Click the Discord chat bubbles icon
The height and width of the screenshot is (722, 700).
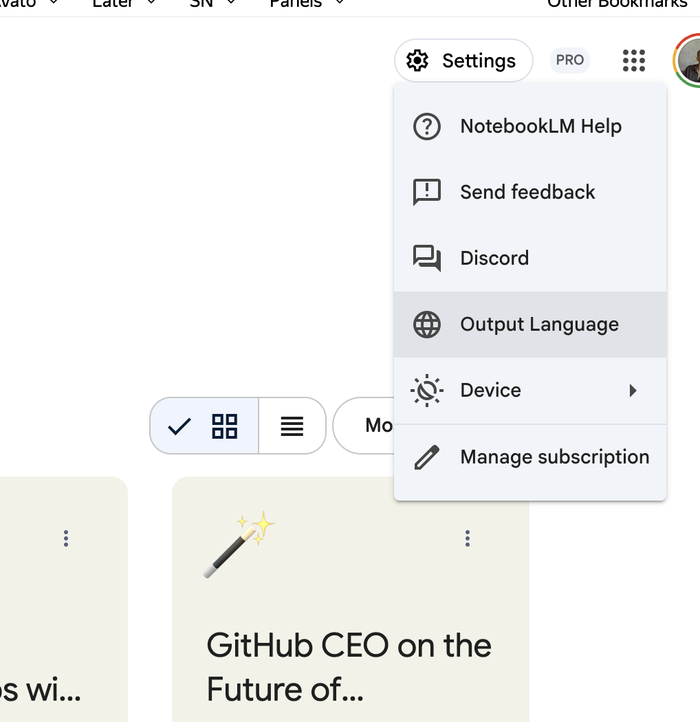point(427,258)
